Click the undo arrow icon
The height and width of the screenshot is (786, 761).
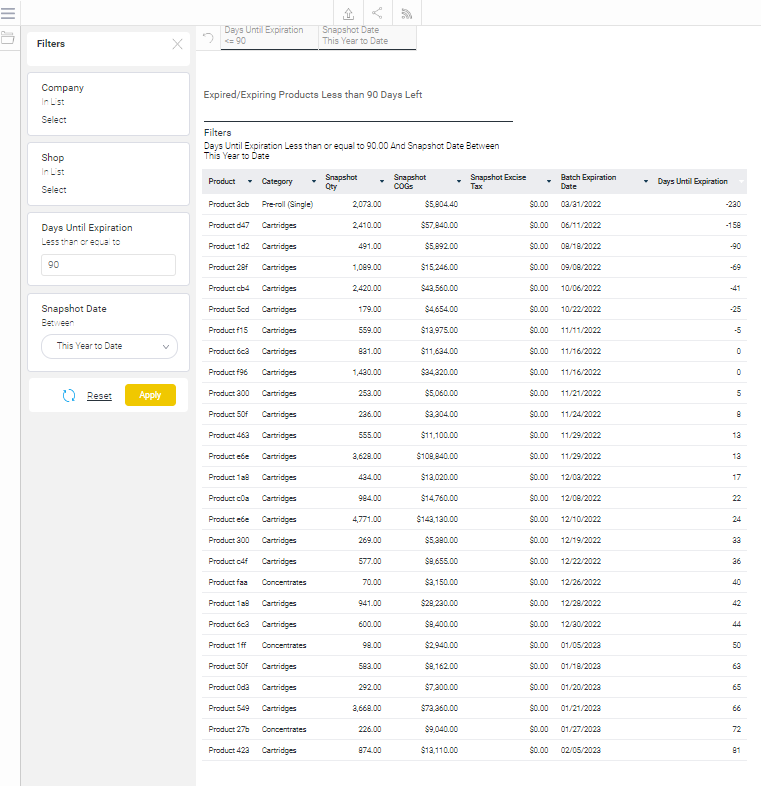[x=208, y=38]
